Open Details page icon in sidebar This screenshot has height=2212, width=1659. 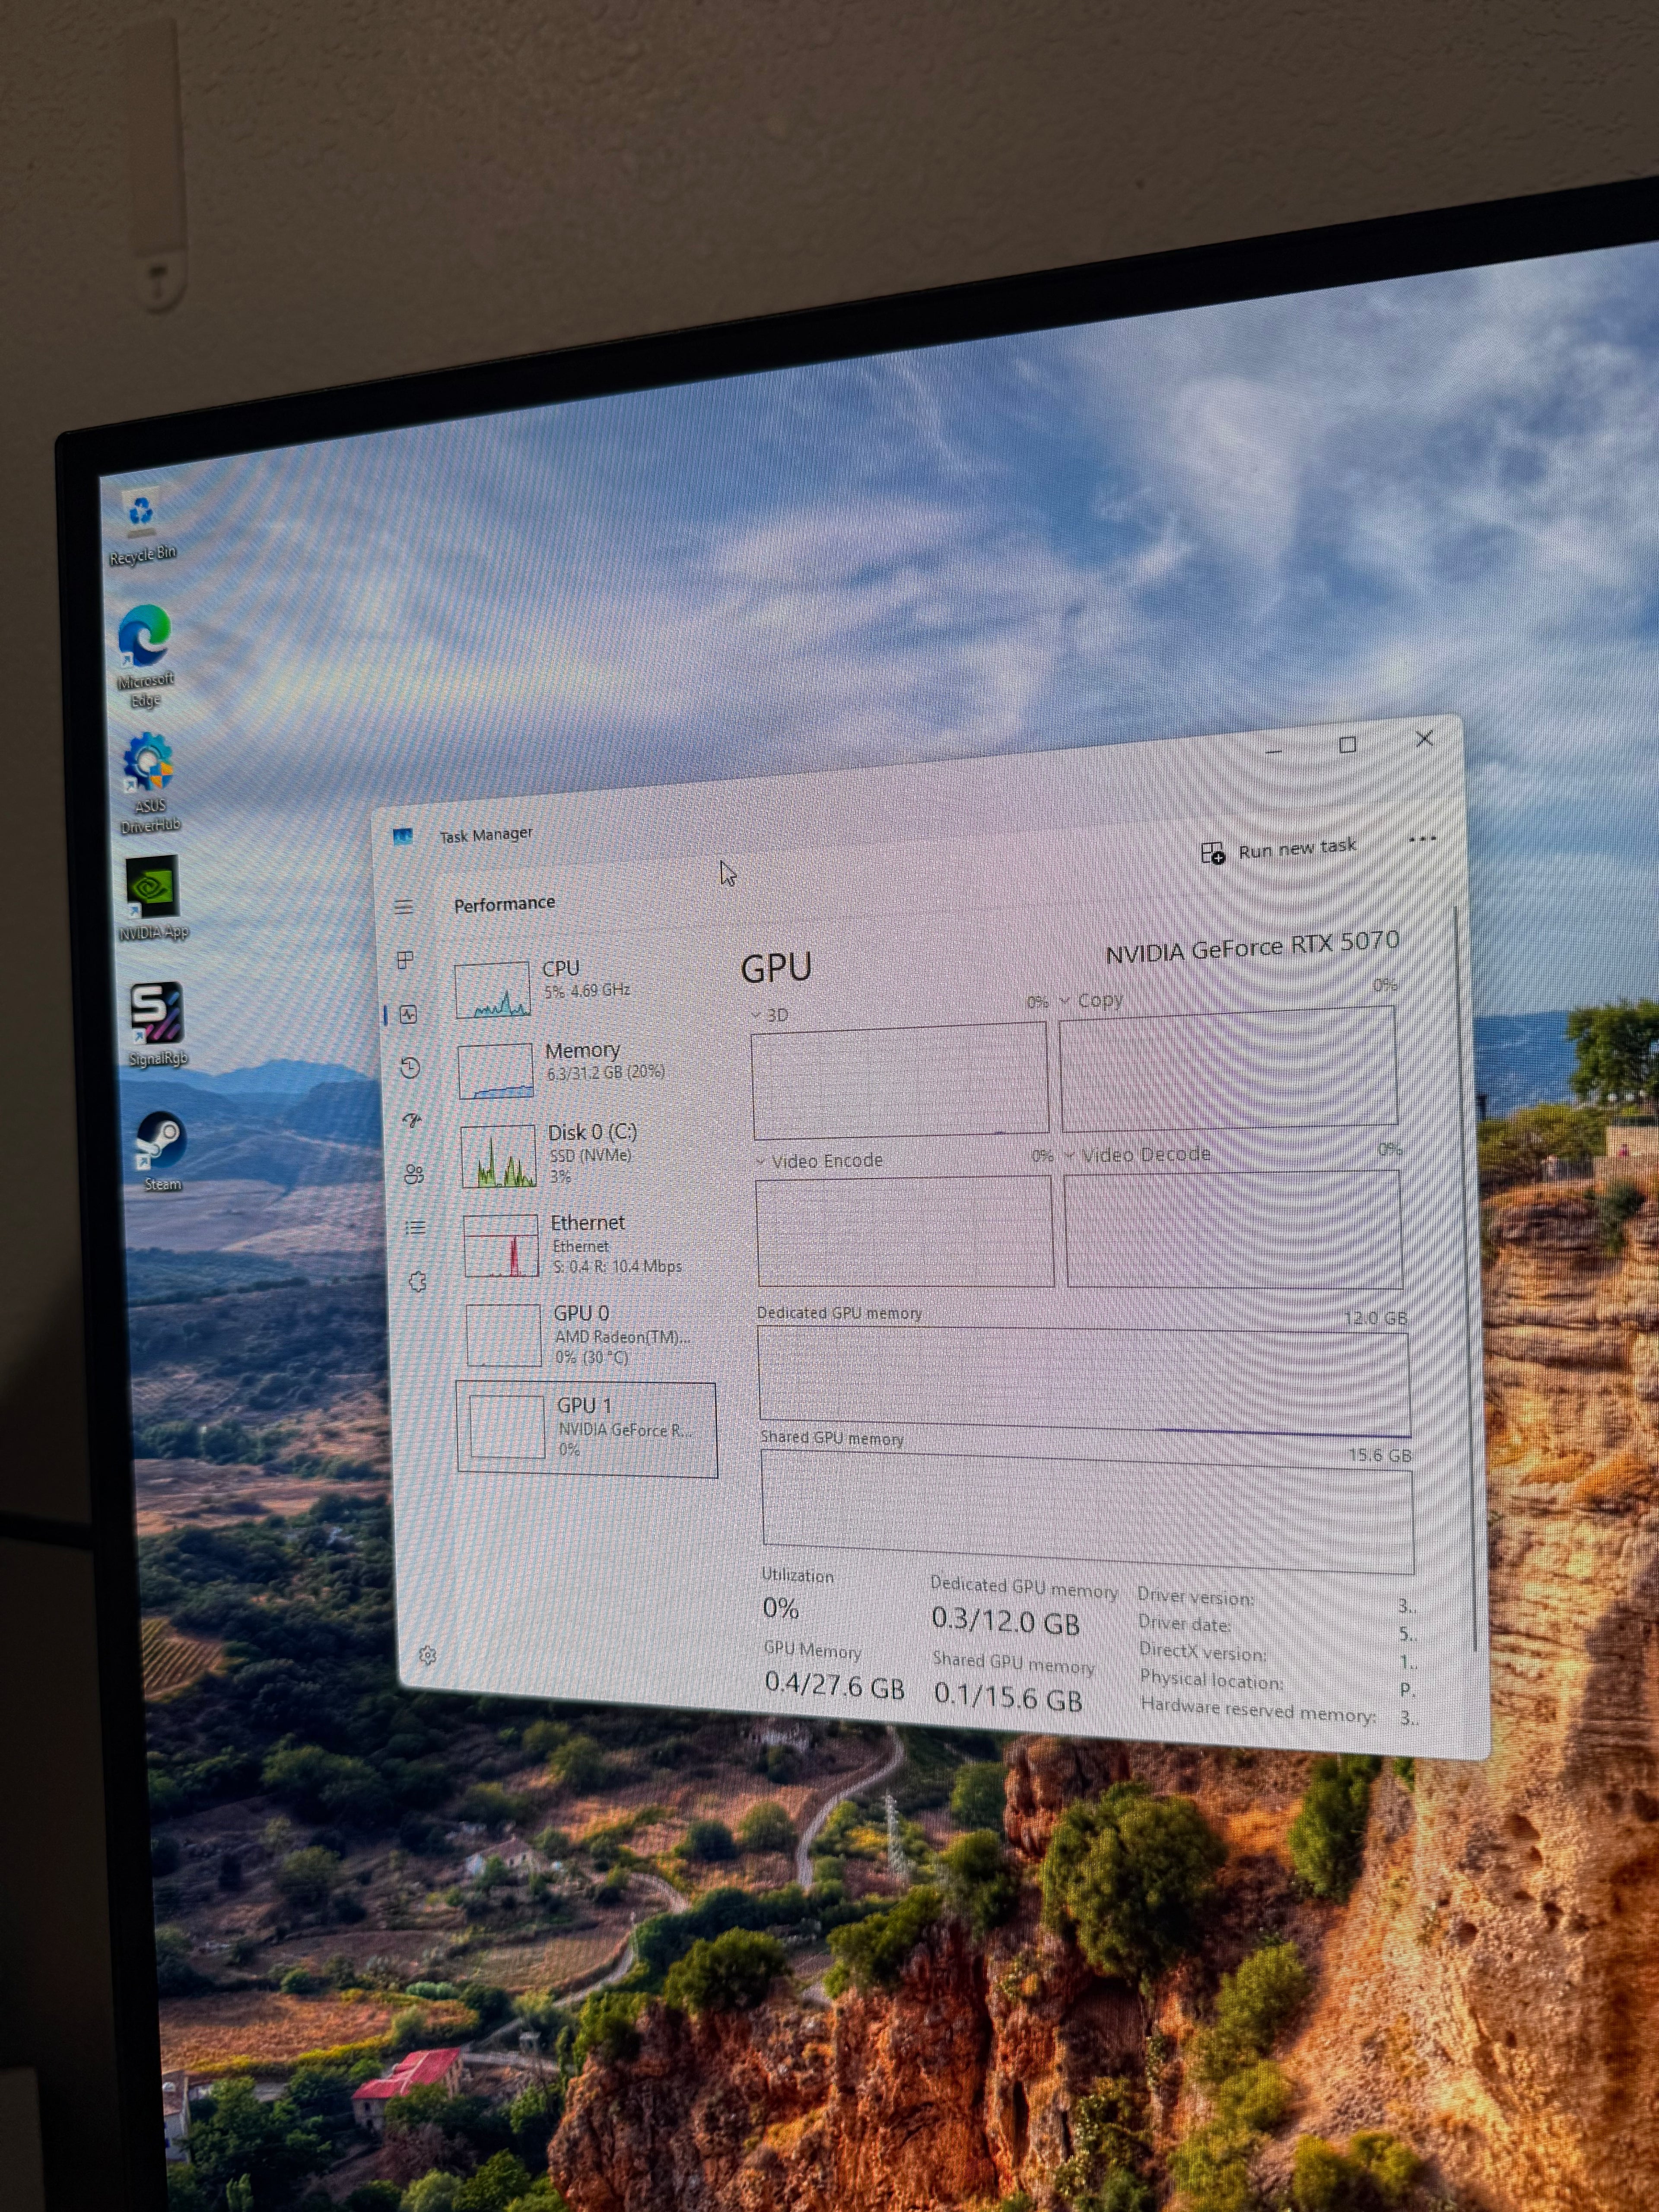[416, 1227]
